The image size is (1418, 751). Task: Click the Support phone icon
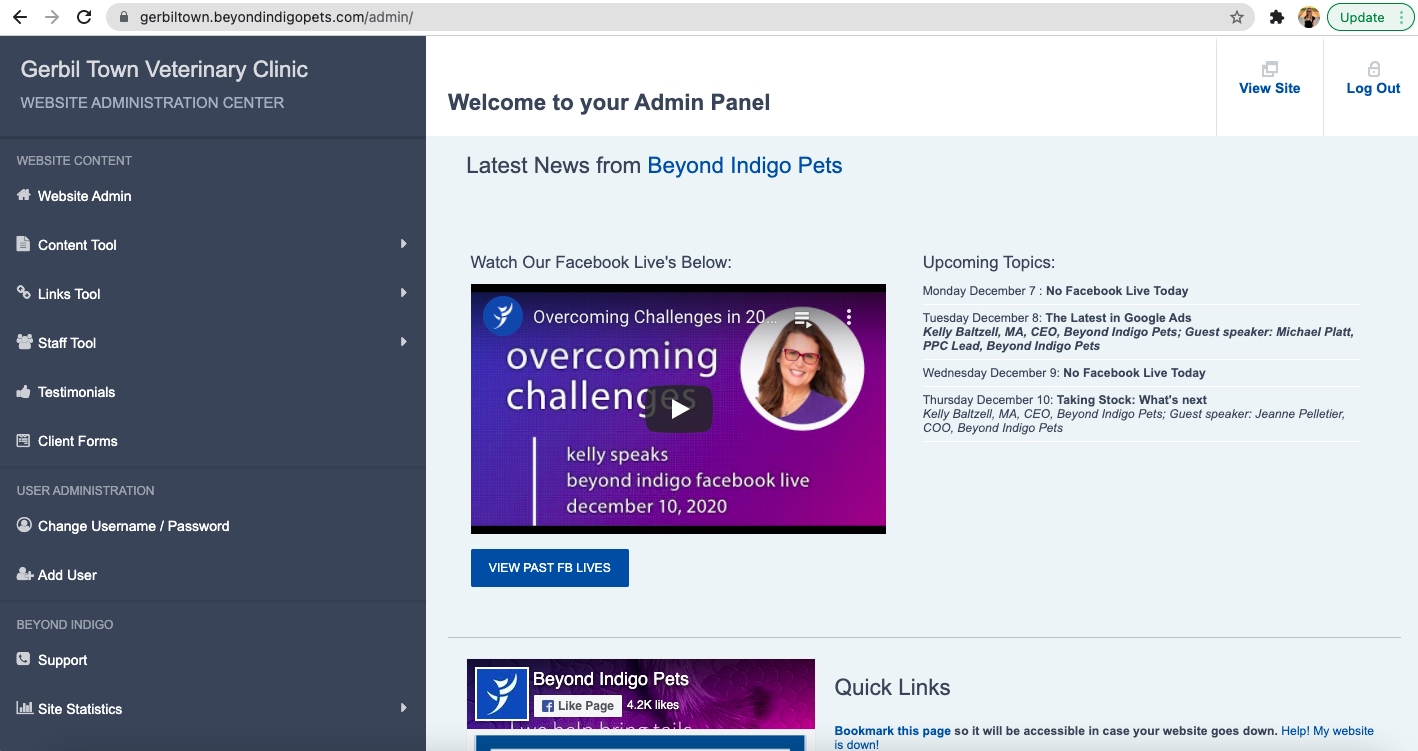tap(24, 659)
